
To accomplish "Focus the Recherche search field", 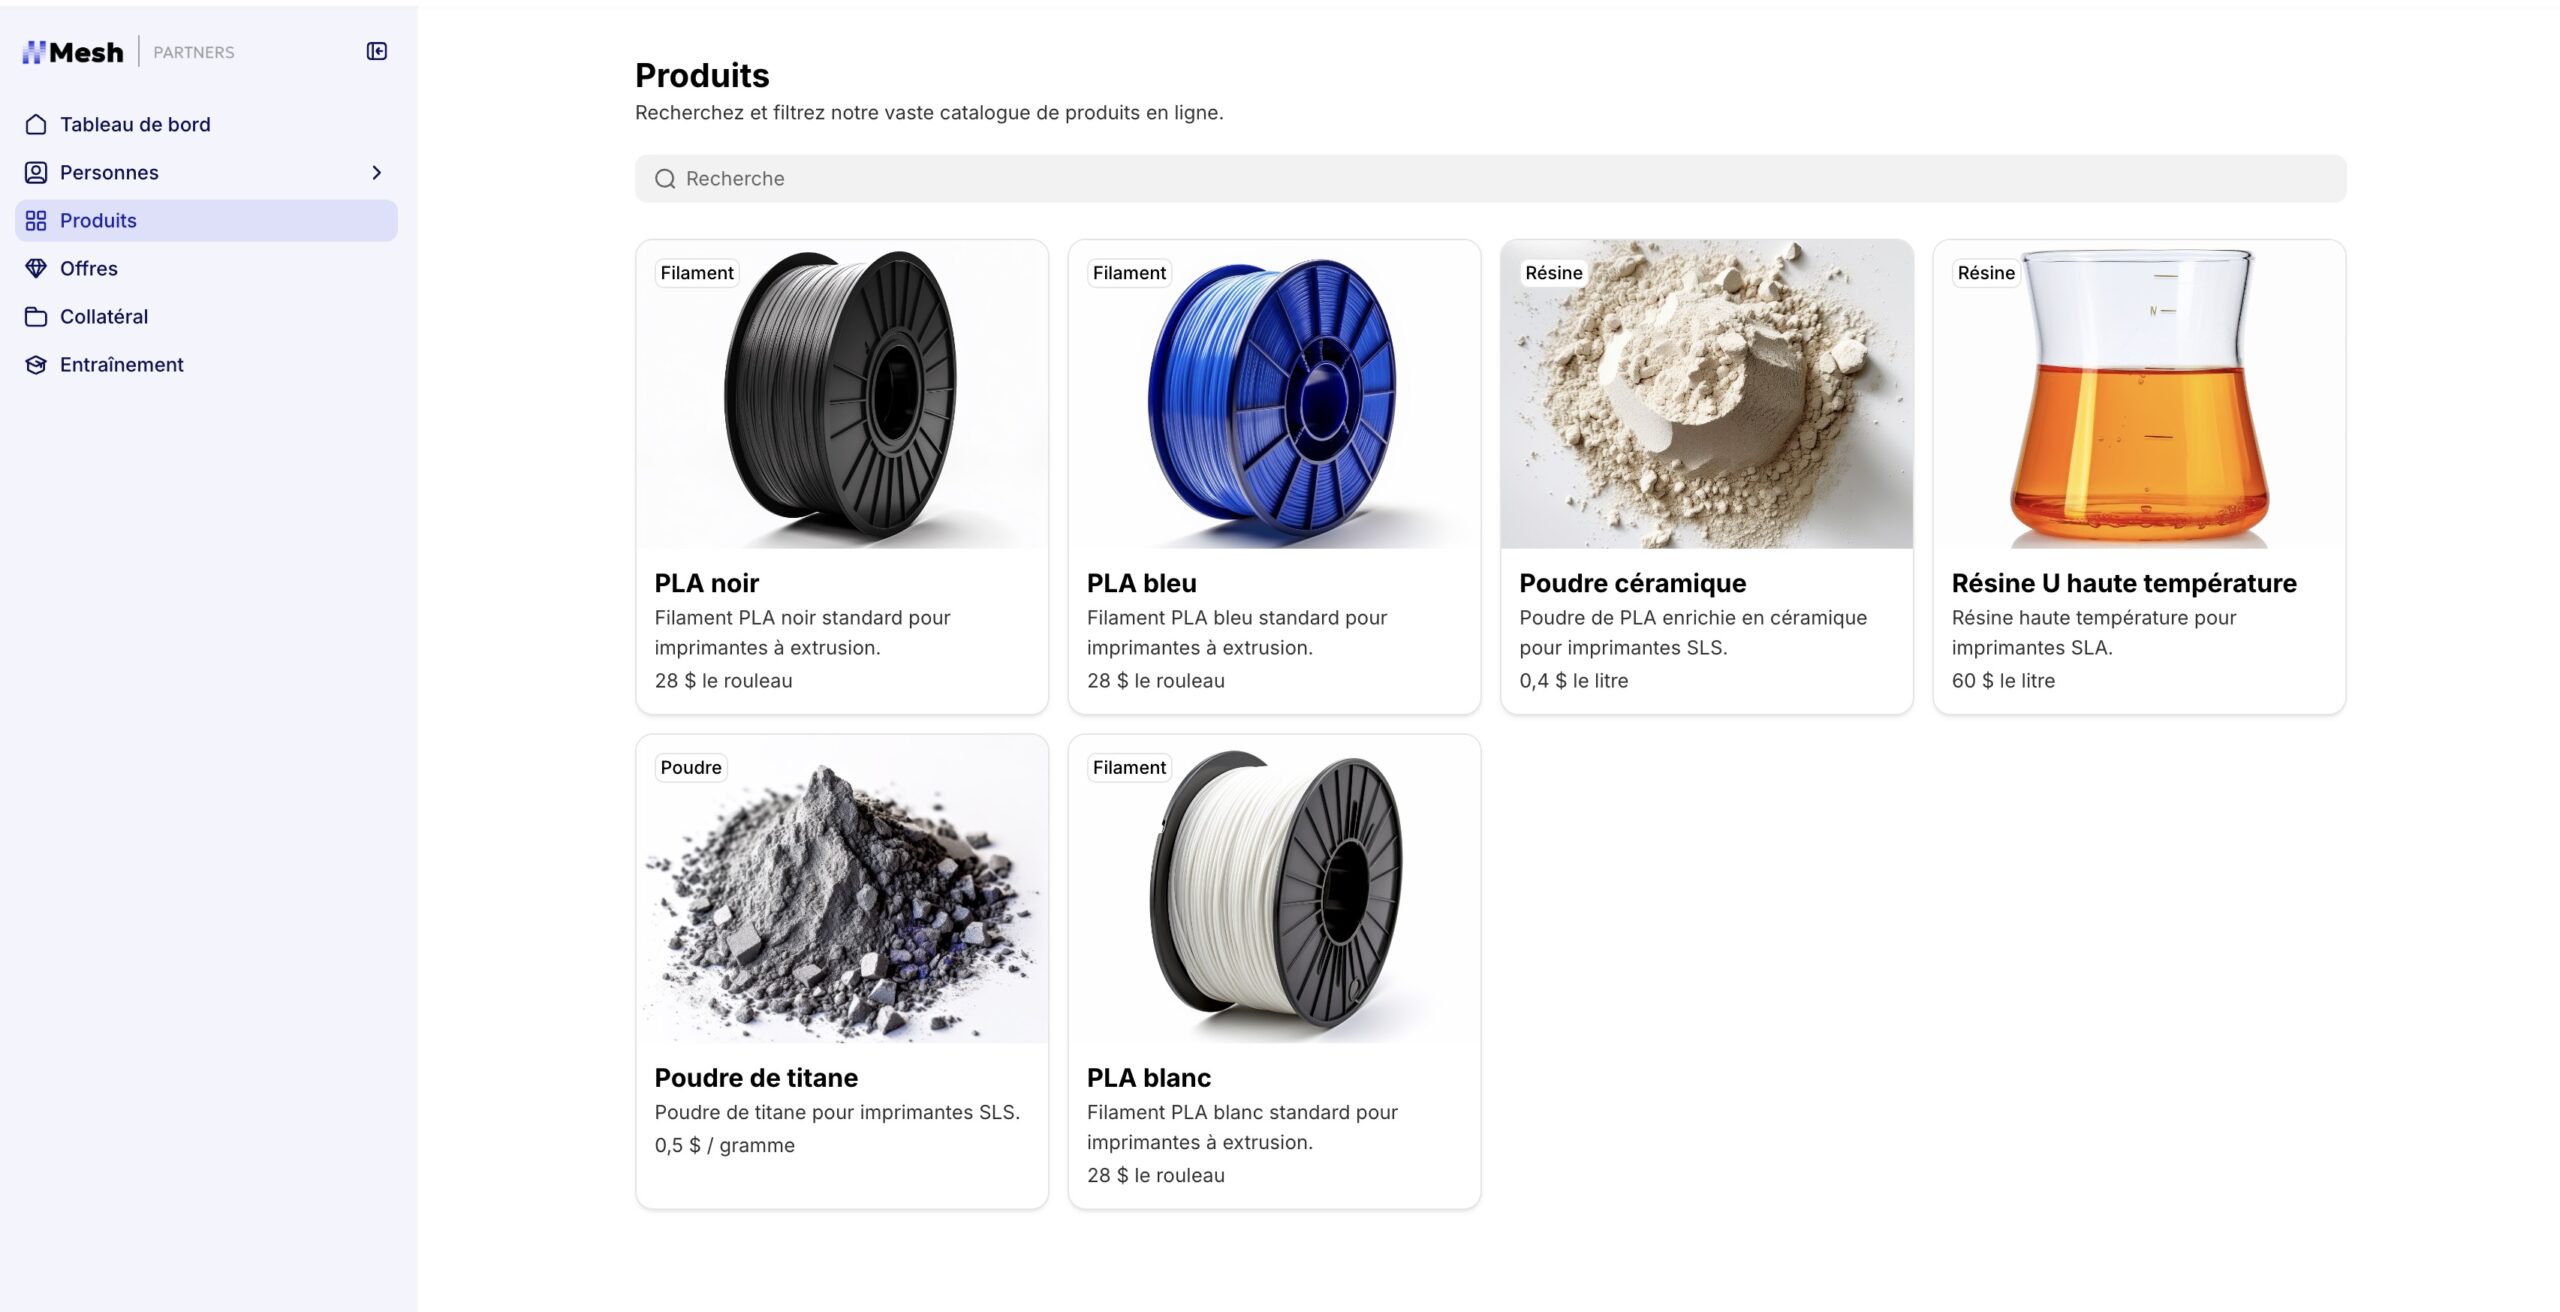I will point(1490,178).
